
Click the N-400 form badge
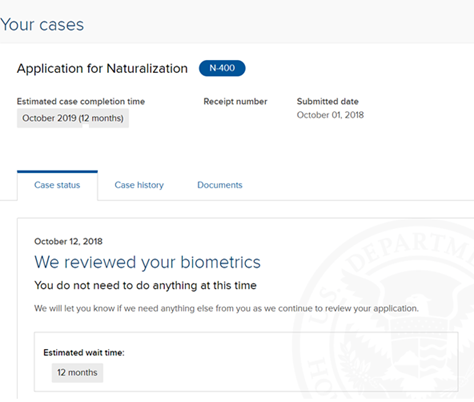[x=222, y=68]
